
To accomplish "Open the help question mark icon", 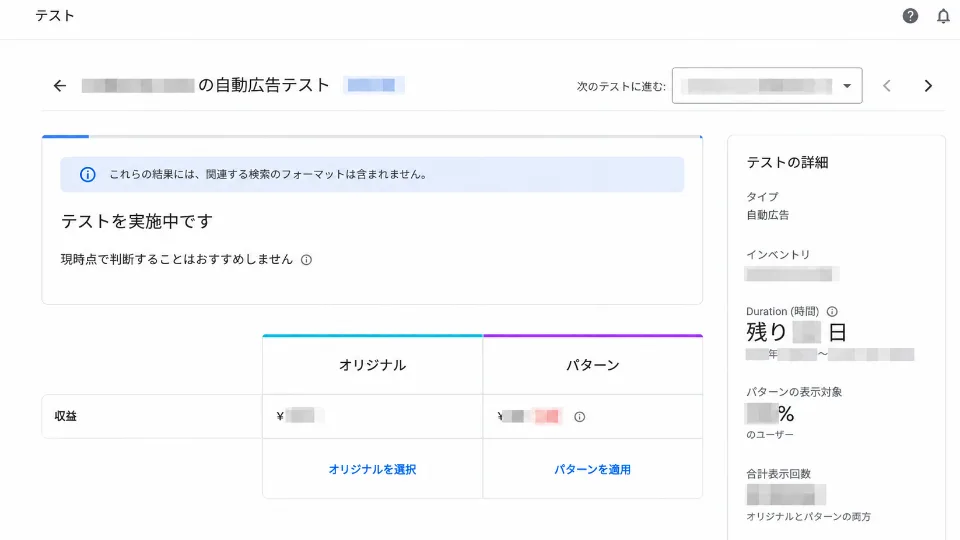I will tap(910, 16).
